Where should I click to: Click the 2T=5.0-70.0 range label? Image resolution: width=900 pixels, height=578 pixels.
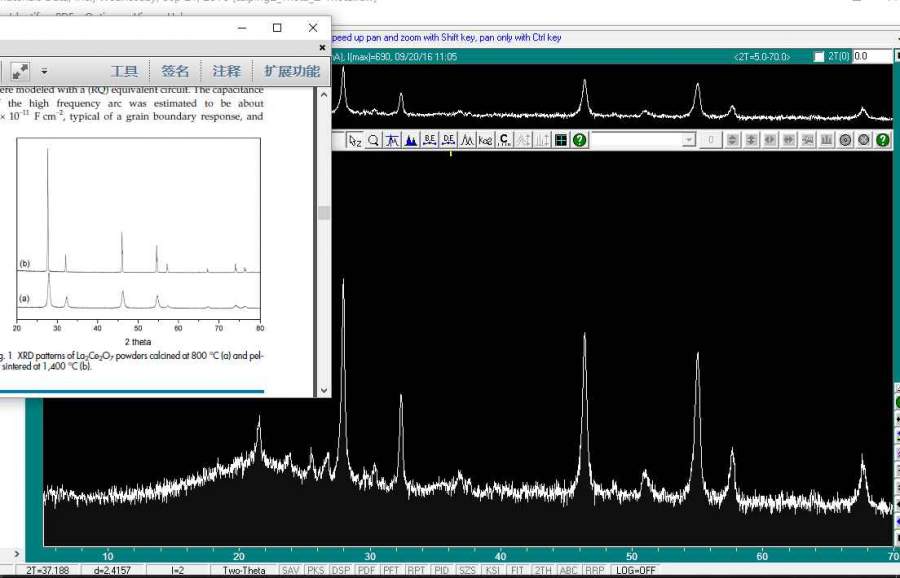762,56
